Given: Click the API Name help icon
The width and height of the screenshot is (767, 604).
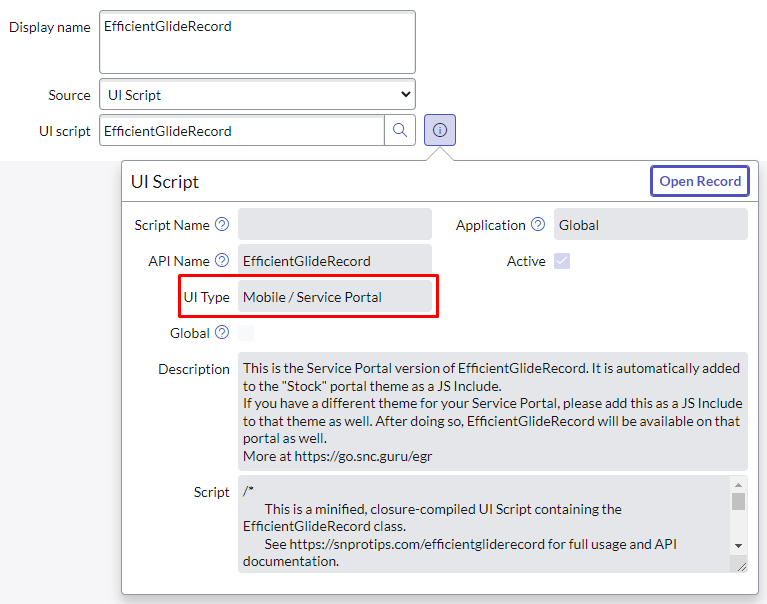Looking at the screenshot, I should (x=222, y=261).
